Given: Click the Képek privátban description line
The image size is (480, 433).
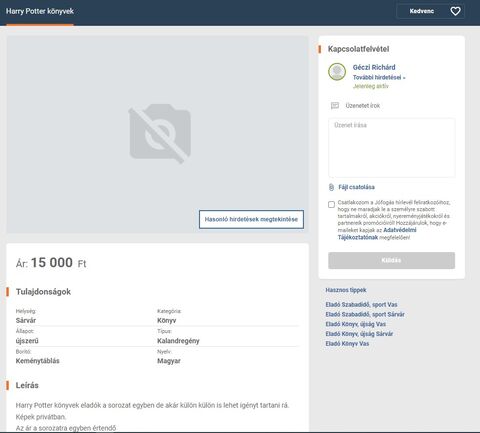Looking at the screenshot, I should coord(41,417).
